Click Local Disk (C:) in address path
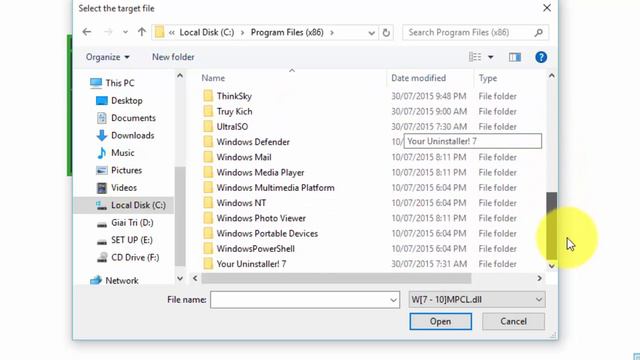Image resolution: width=640 pixels, height=360 pixels. (x=207, y=32)
